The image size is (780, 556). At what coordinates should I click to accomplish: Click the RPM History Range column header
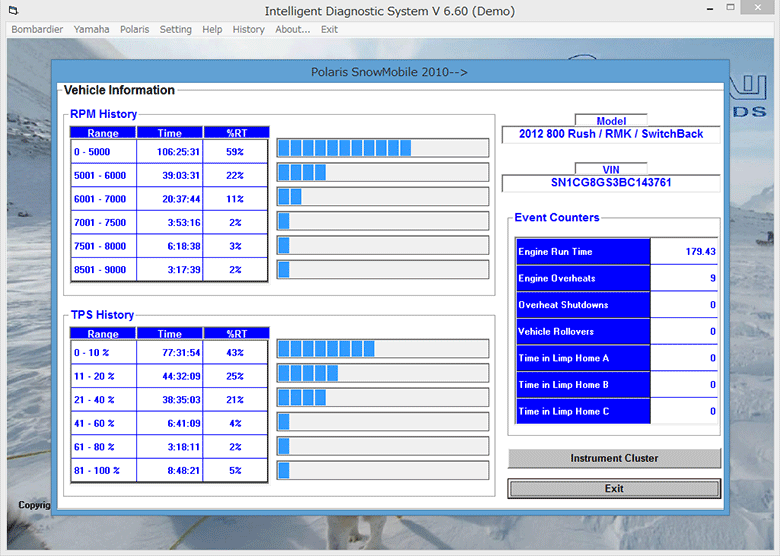click(103, 133)
